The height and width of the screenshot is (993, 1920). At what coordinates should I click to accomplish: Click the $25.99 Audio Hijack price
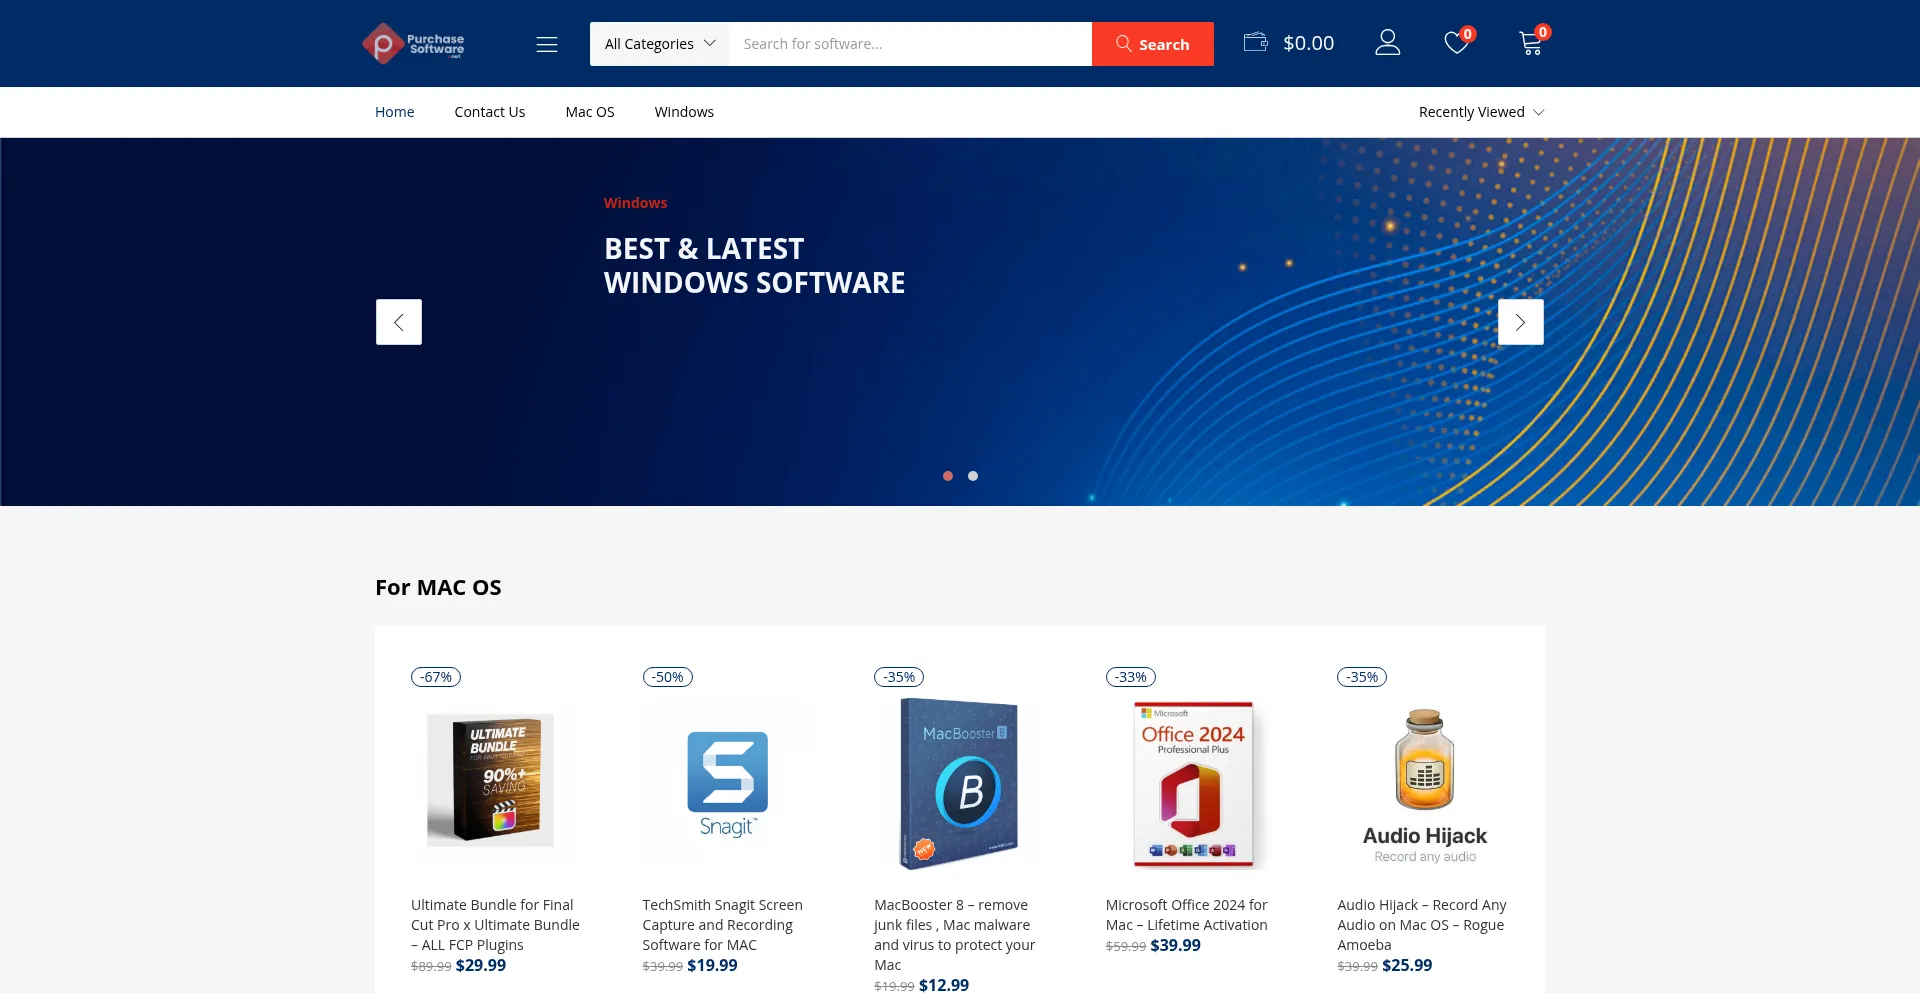pyautogui.click(x=1407, y=965)
